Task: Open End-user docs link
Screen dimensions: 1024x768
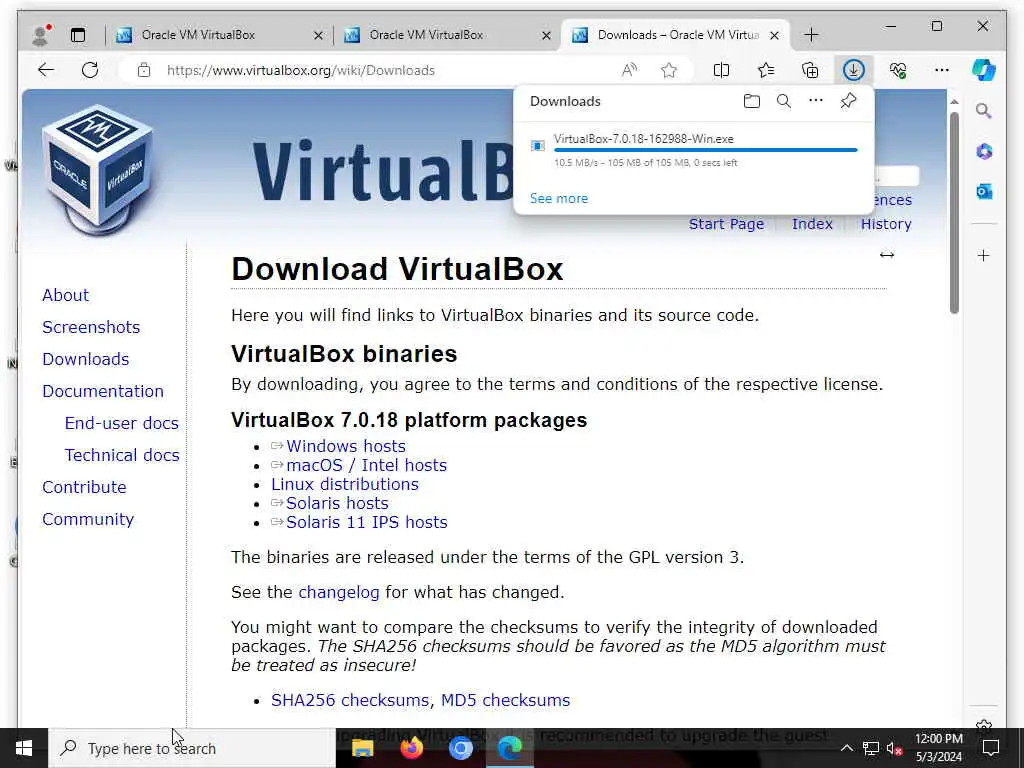Action: (121, 423)
